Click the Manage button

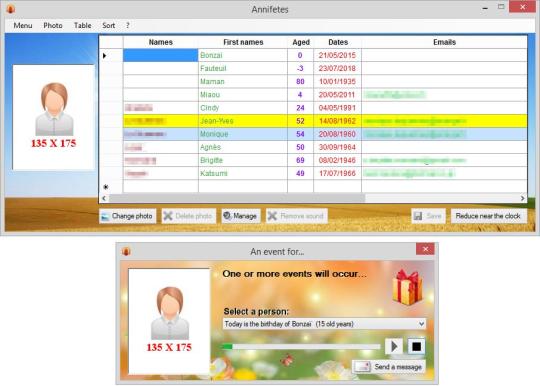tap(241, 216)
